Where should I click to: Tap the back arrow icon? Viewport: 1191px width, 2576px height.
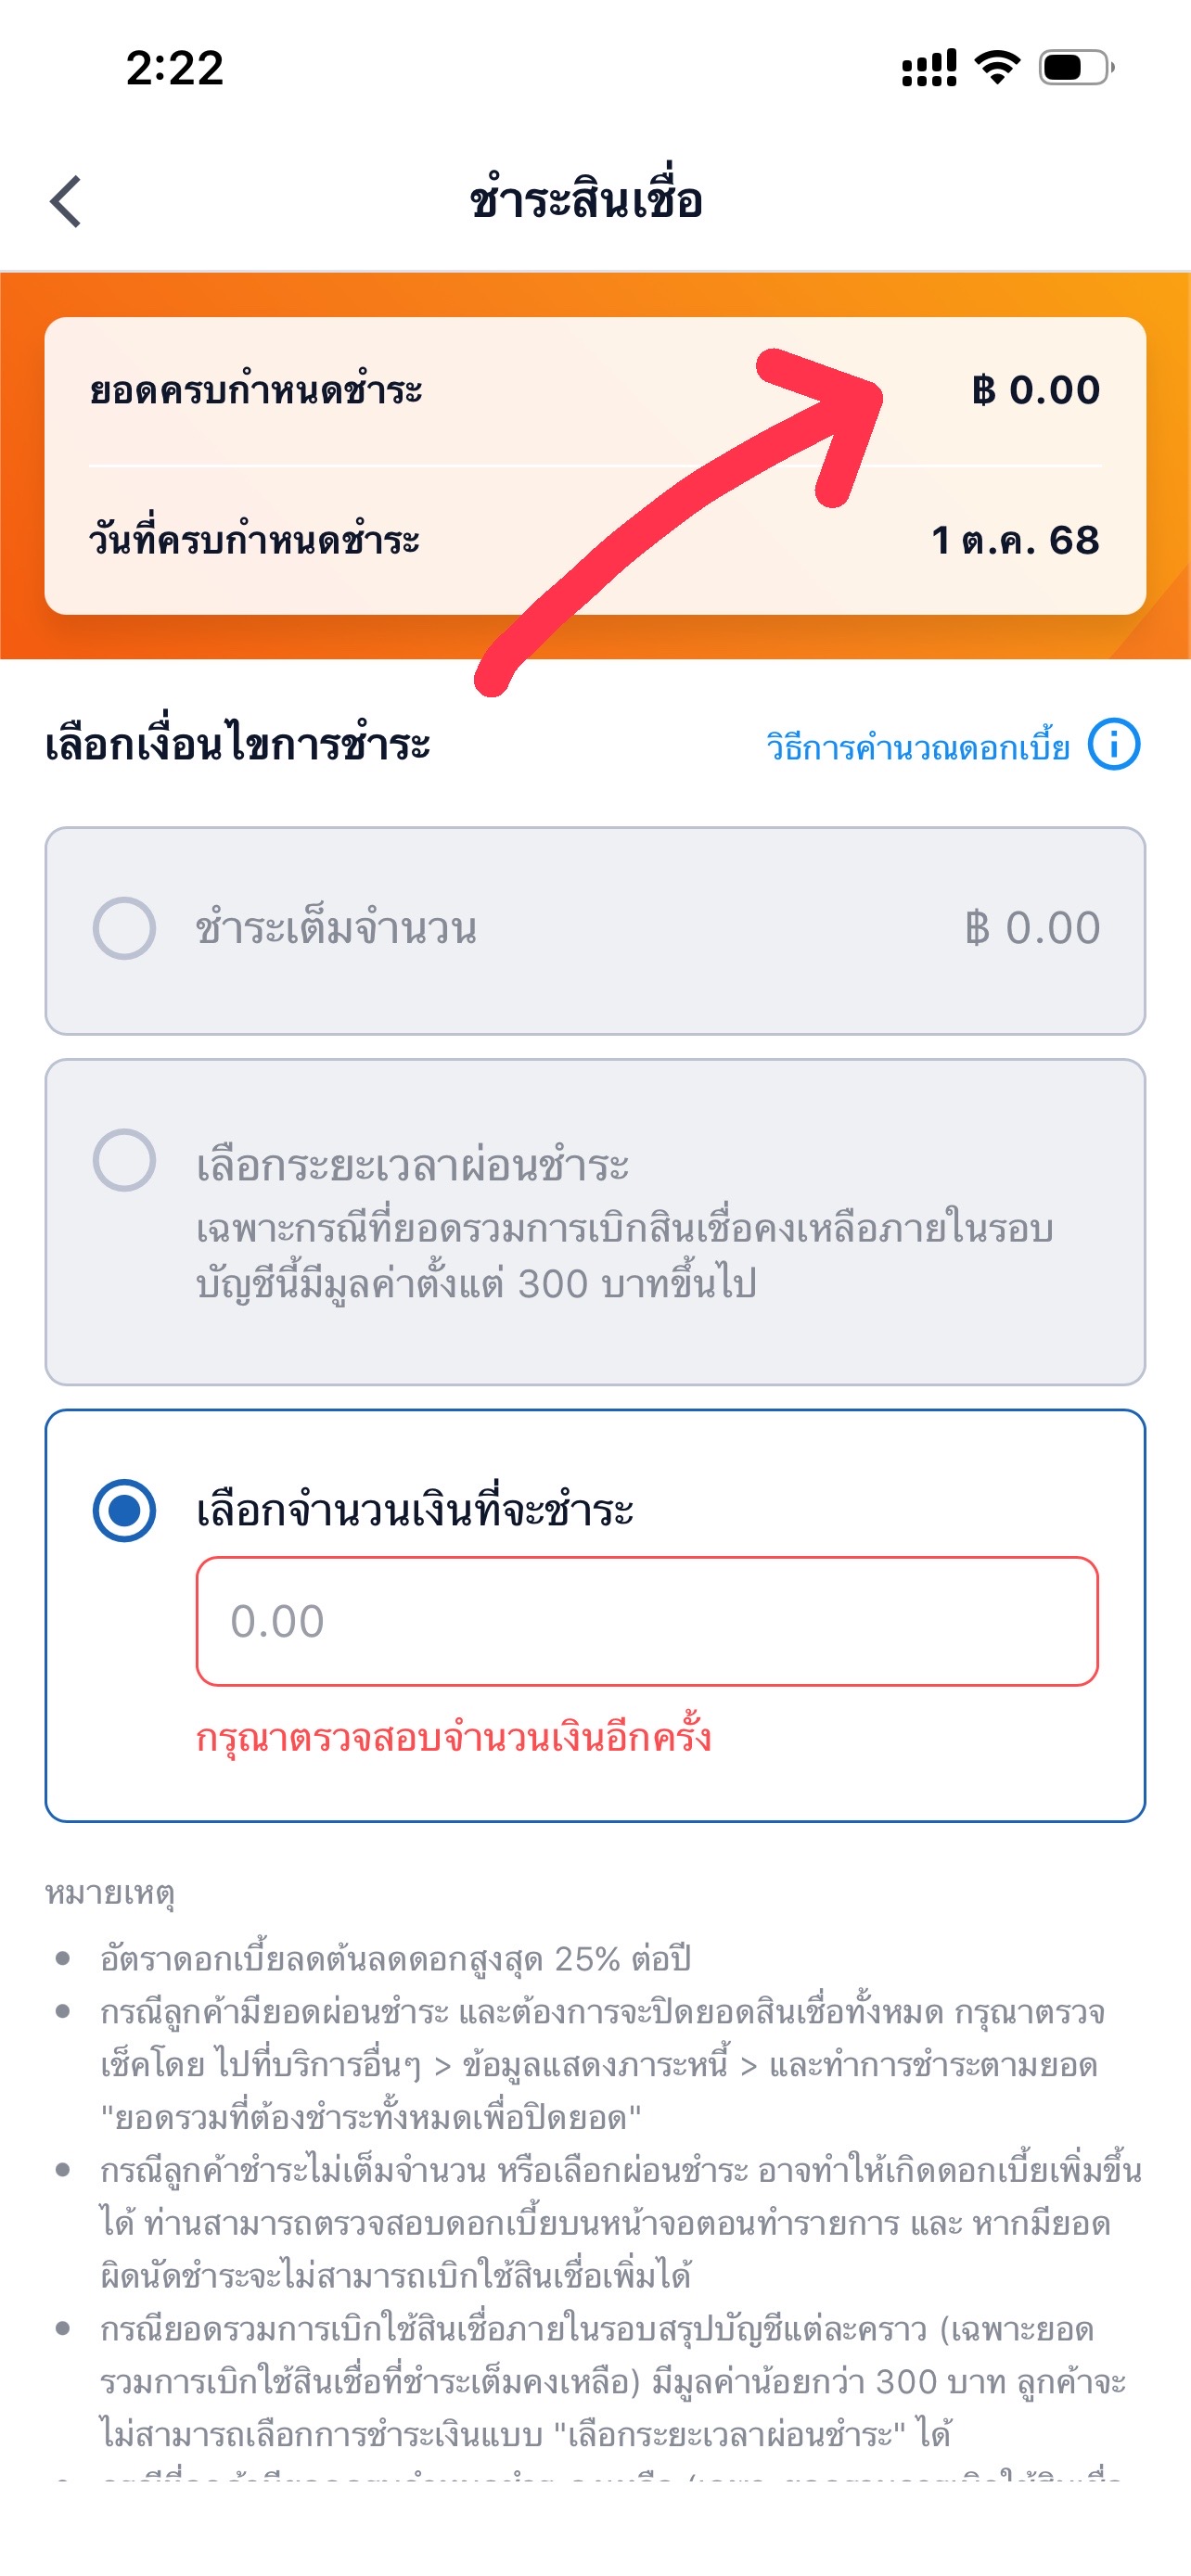(x=66, y=201)
